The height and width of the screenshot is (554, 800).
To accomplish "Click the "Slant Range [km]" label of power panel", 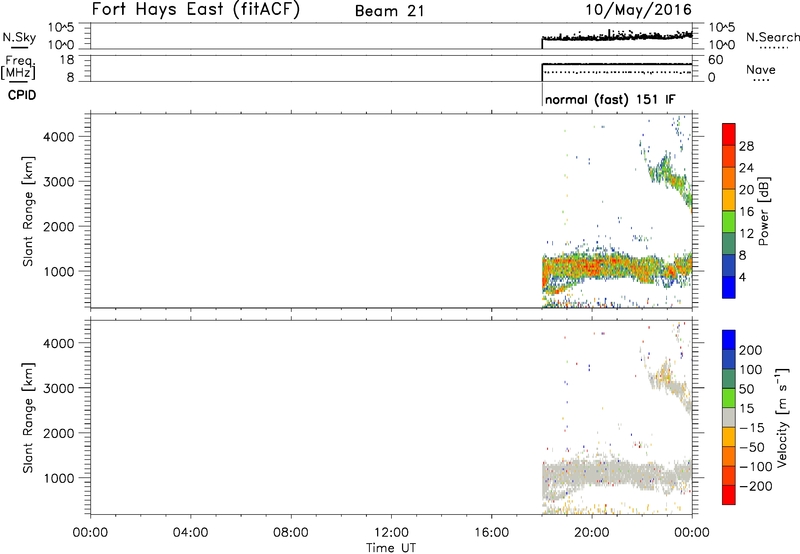I will (28, 211).
